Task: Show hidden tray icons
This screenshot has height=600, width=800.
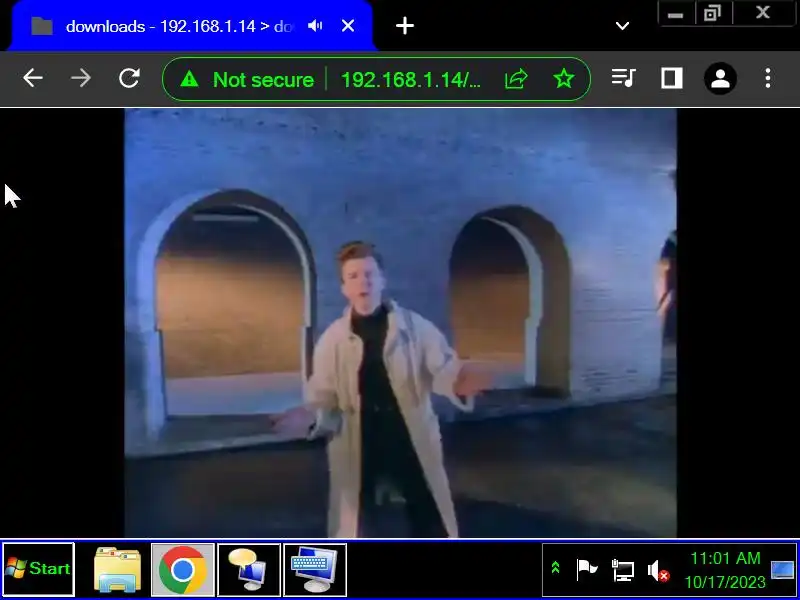Action: (556, 567)
